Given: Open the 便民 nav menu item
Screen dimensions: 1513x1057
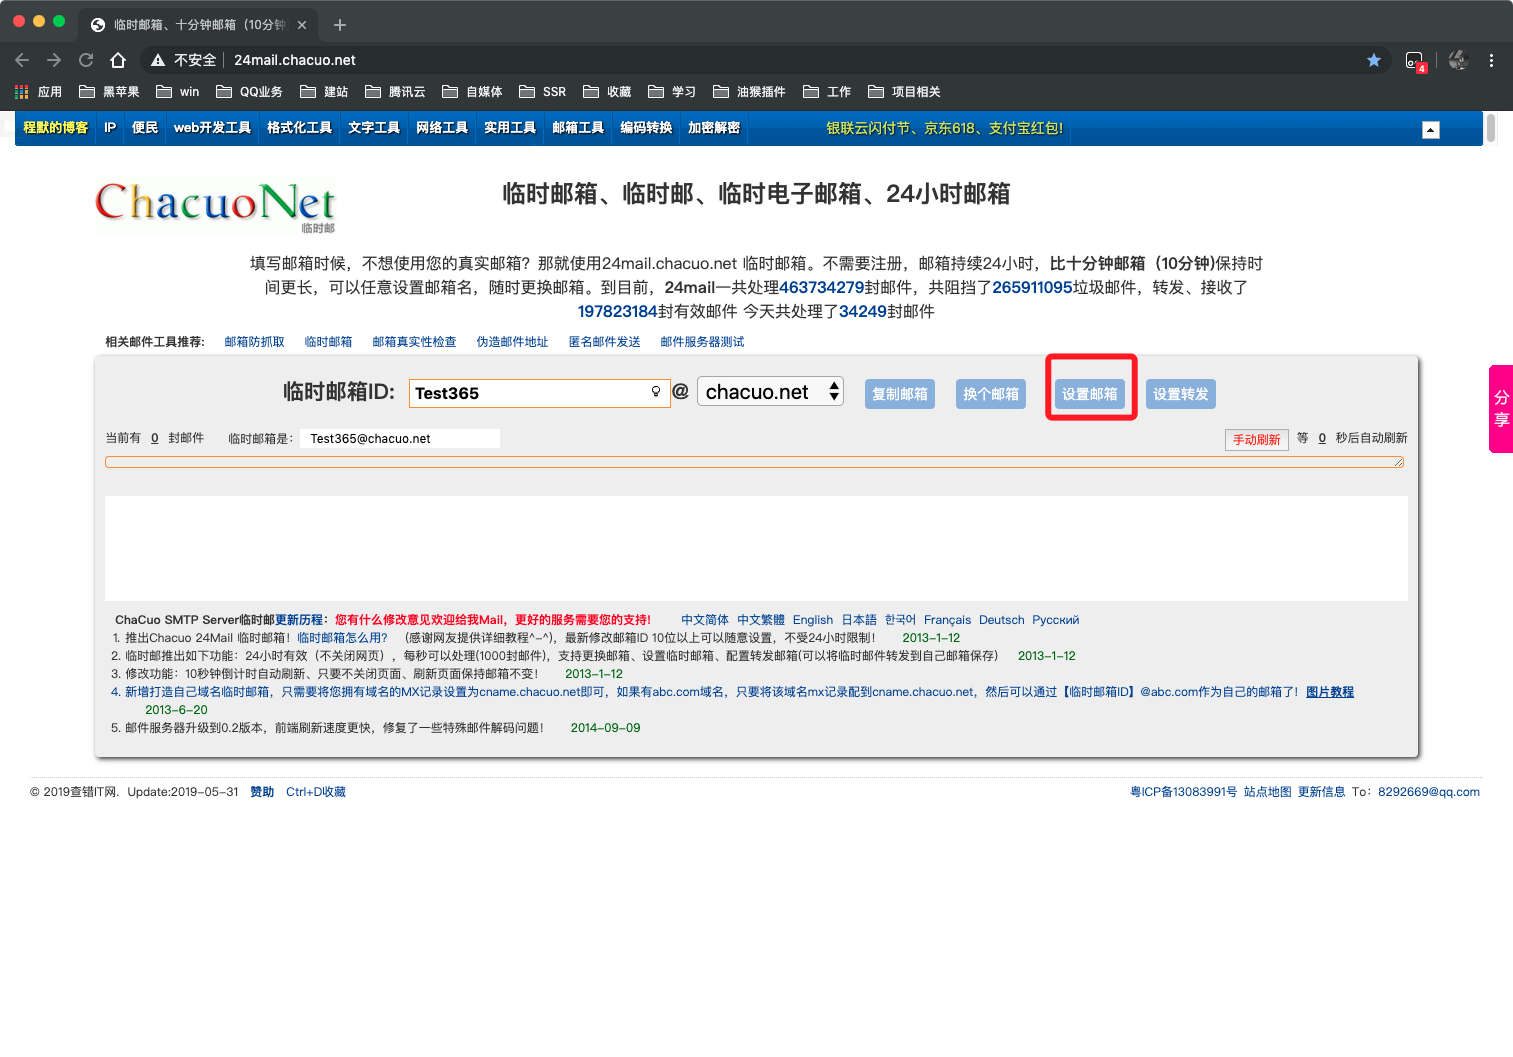Looking at the screenshot, I should [x=145, y=128].
